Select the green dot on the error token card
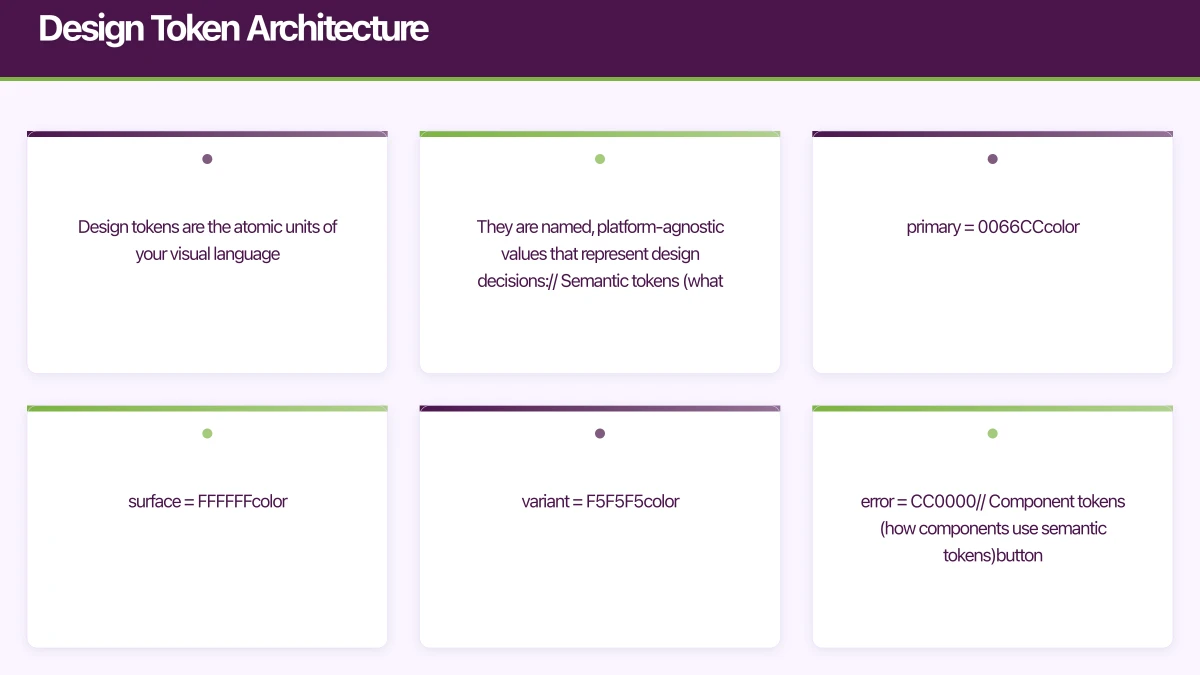 (x=992, y=433)
